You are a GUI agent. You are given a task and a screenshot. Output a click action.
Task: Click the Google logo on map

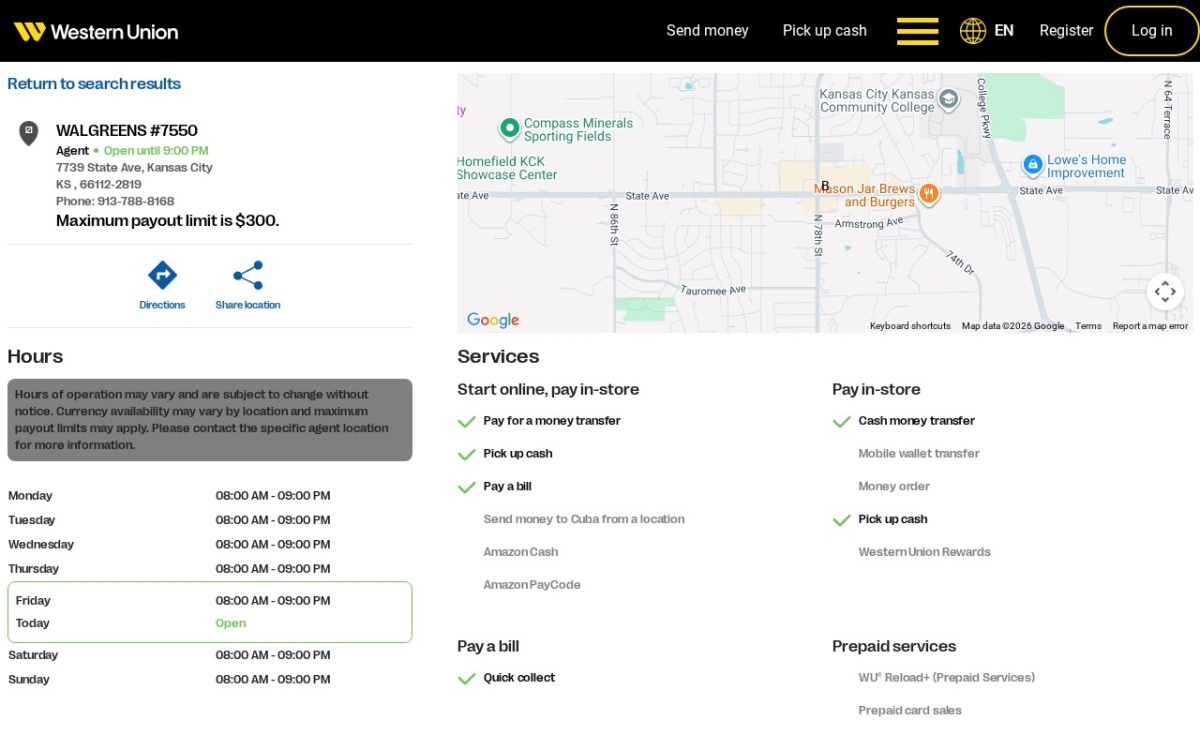(x=493, y=320)
